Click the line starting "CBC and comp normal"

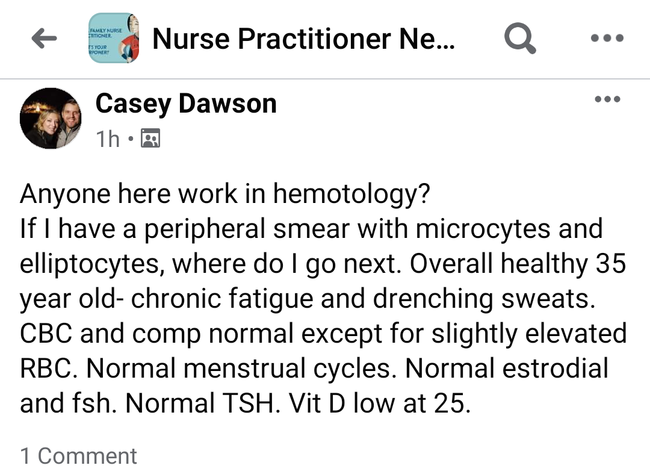click(323, 333)
